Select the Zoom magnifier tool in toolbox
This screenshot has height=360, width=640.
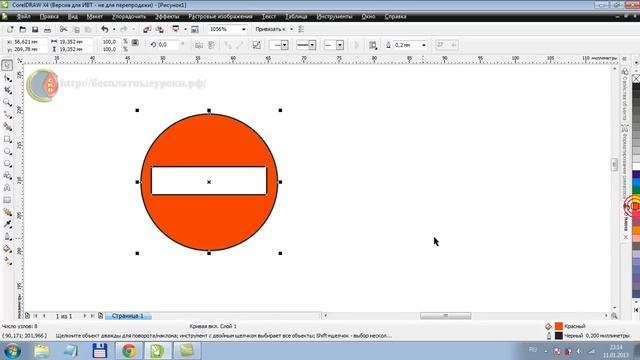point(7,102)
